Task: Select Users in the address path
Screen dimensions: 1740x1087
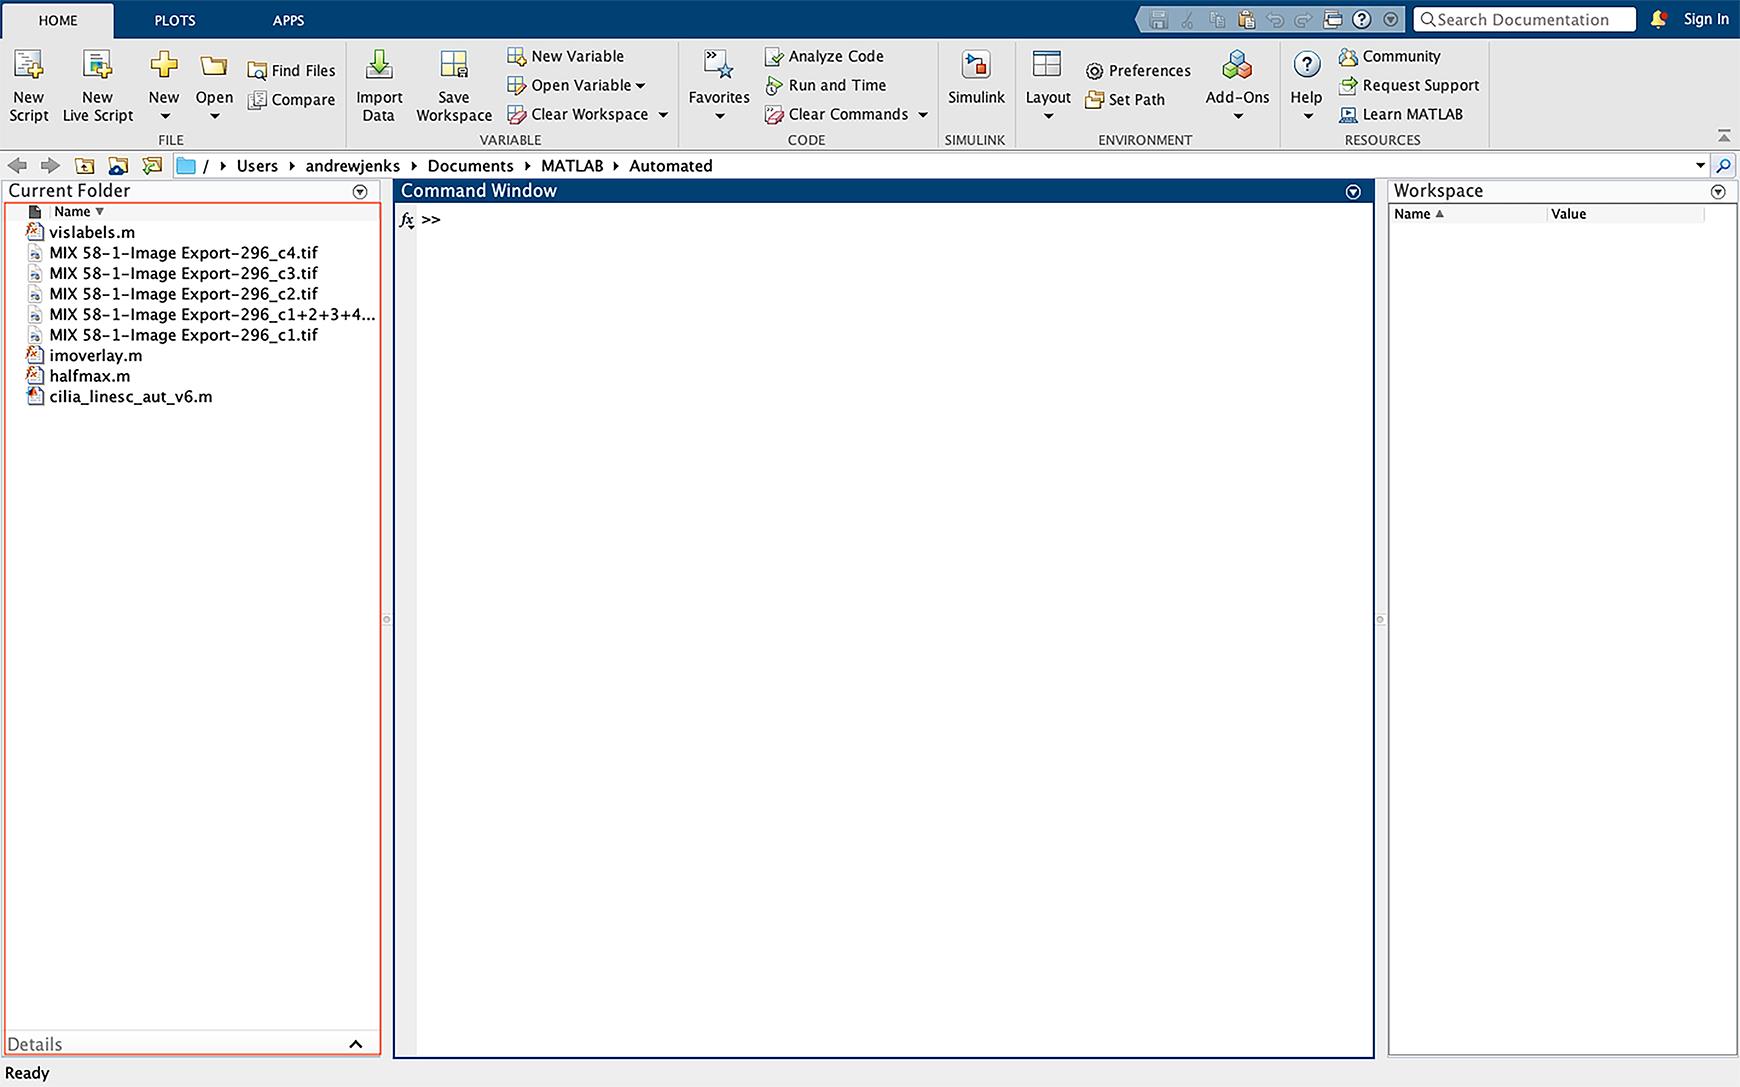Action: coord(257,166)
